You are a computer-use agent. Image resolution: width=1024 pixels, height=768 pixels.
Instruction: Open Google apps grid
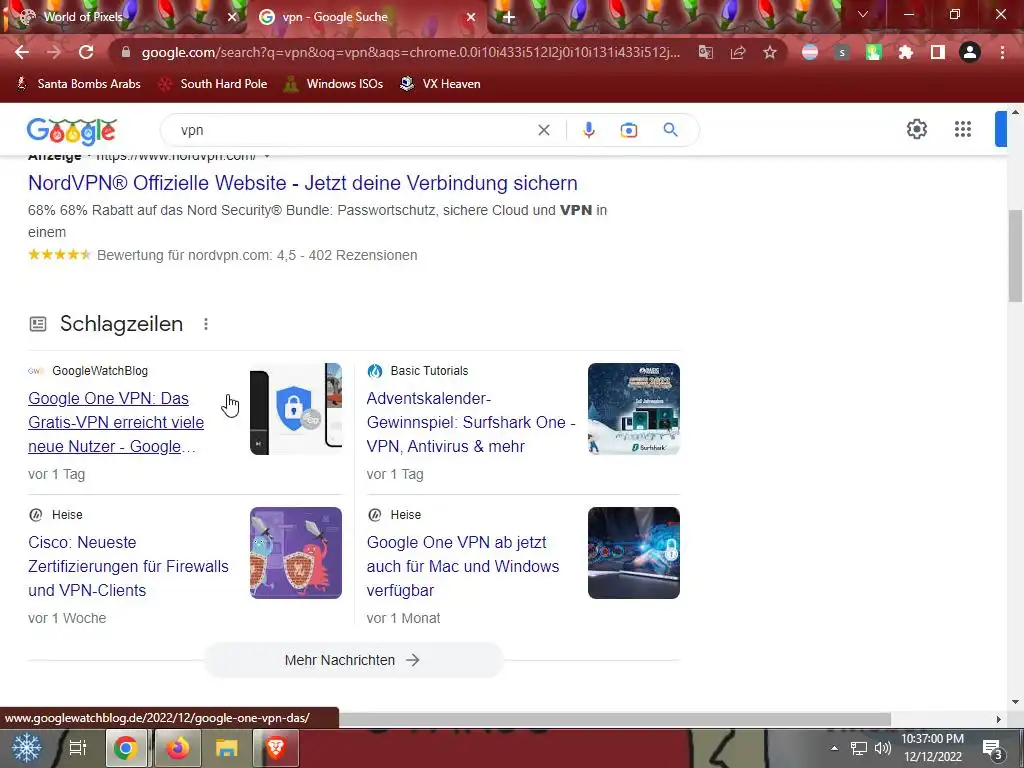point(963,129)
